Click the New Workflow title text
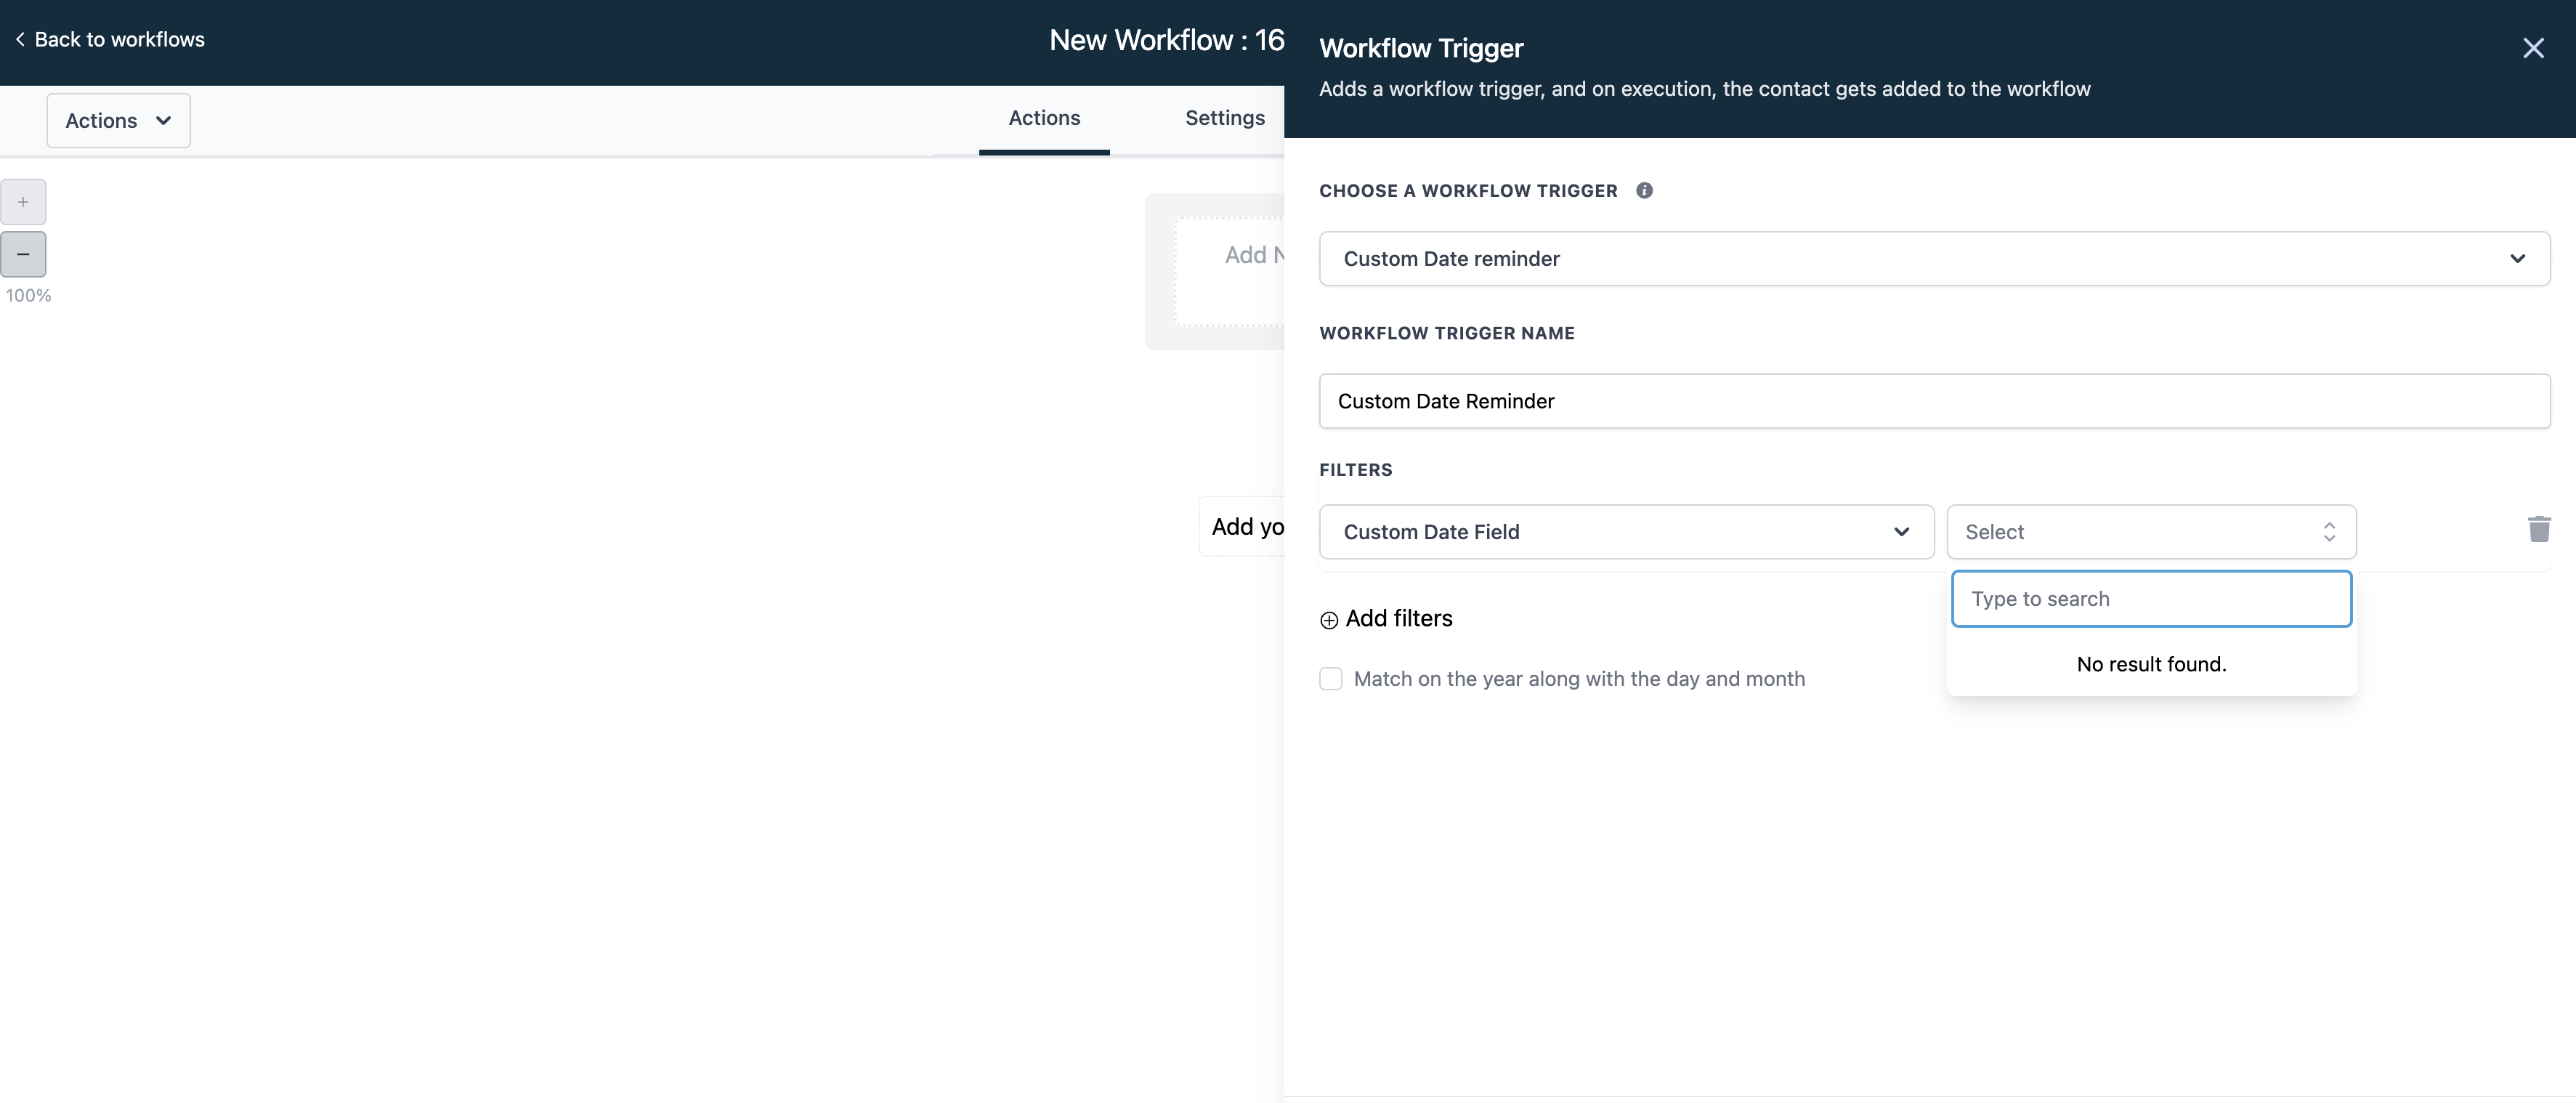Viewport: 2576px width, 1103px height. coord(1165,40)
